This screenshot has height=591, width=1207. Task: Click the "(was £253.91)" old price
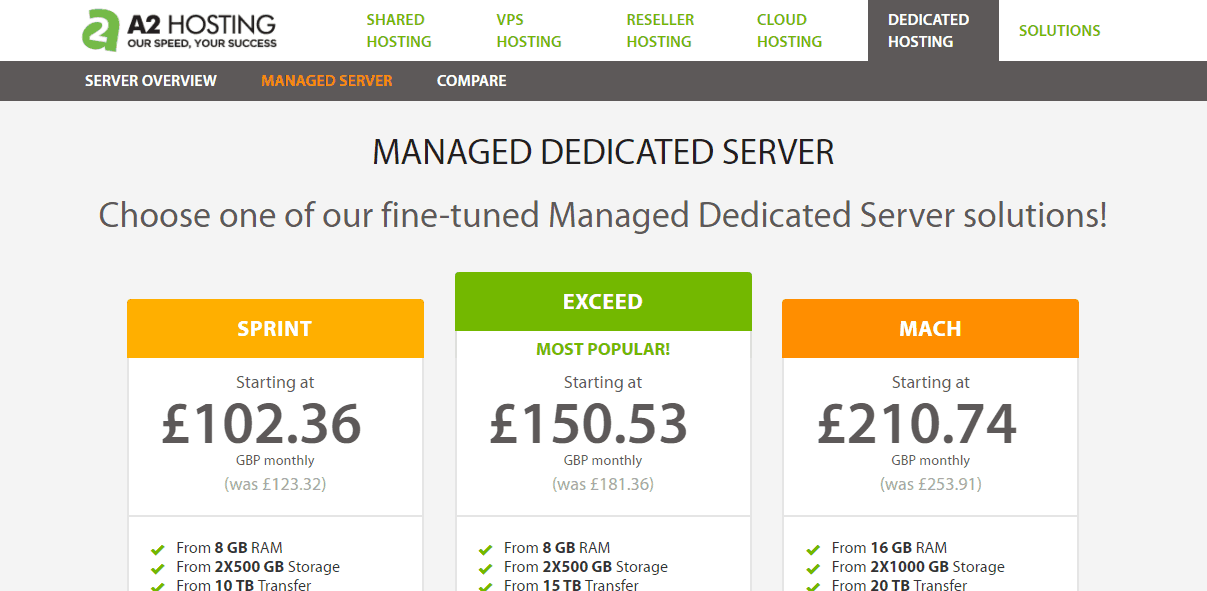930,484
